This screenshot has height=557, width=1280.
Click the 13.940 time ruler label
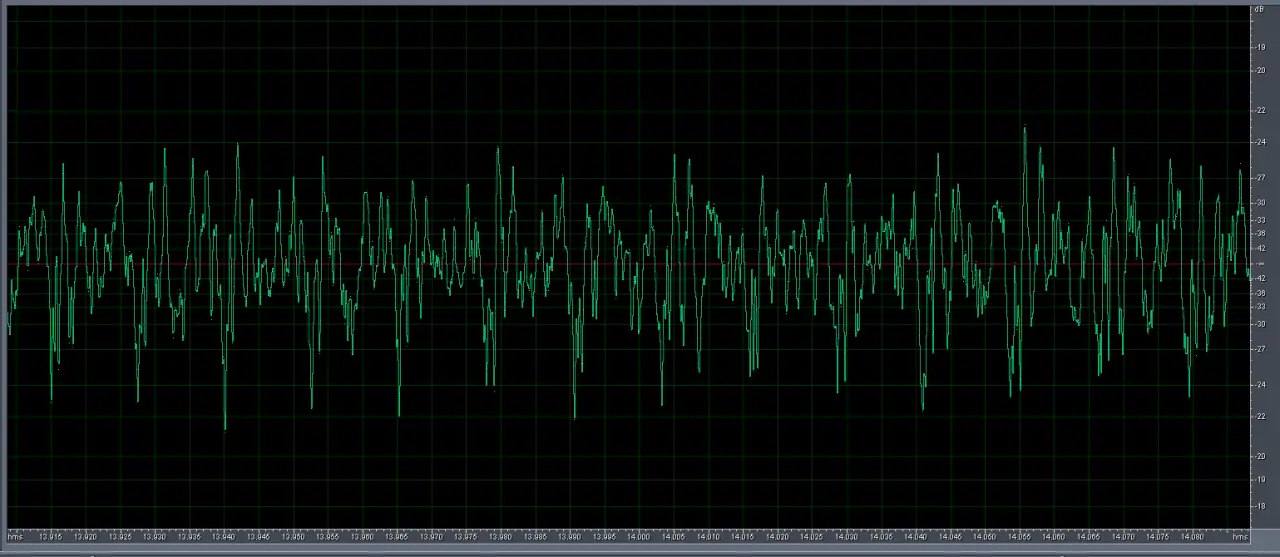pyautogui.click(x=224, y=537)
